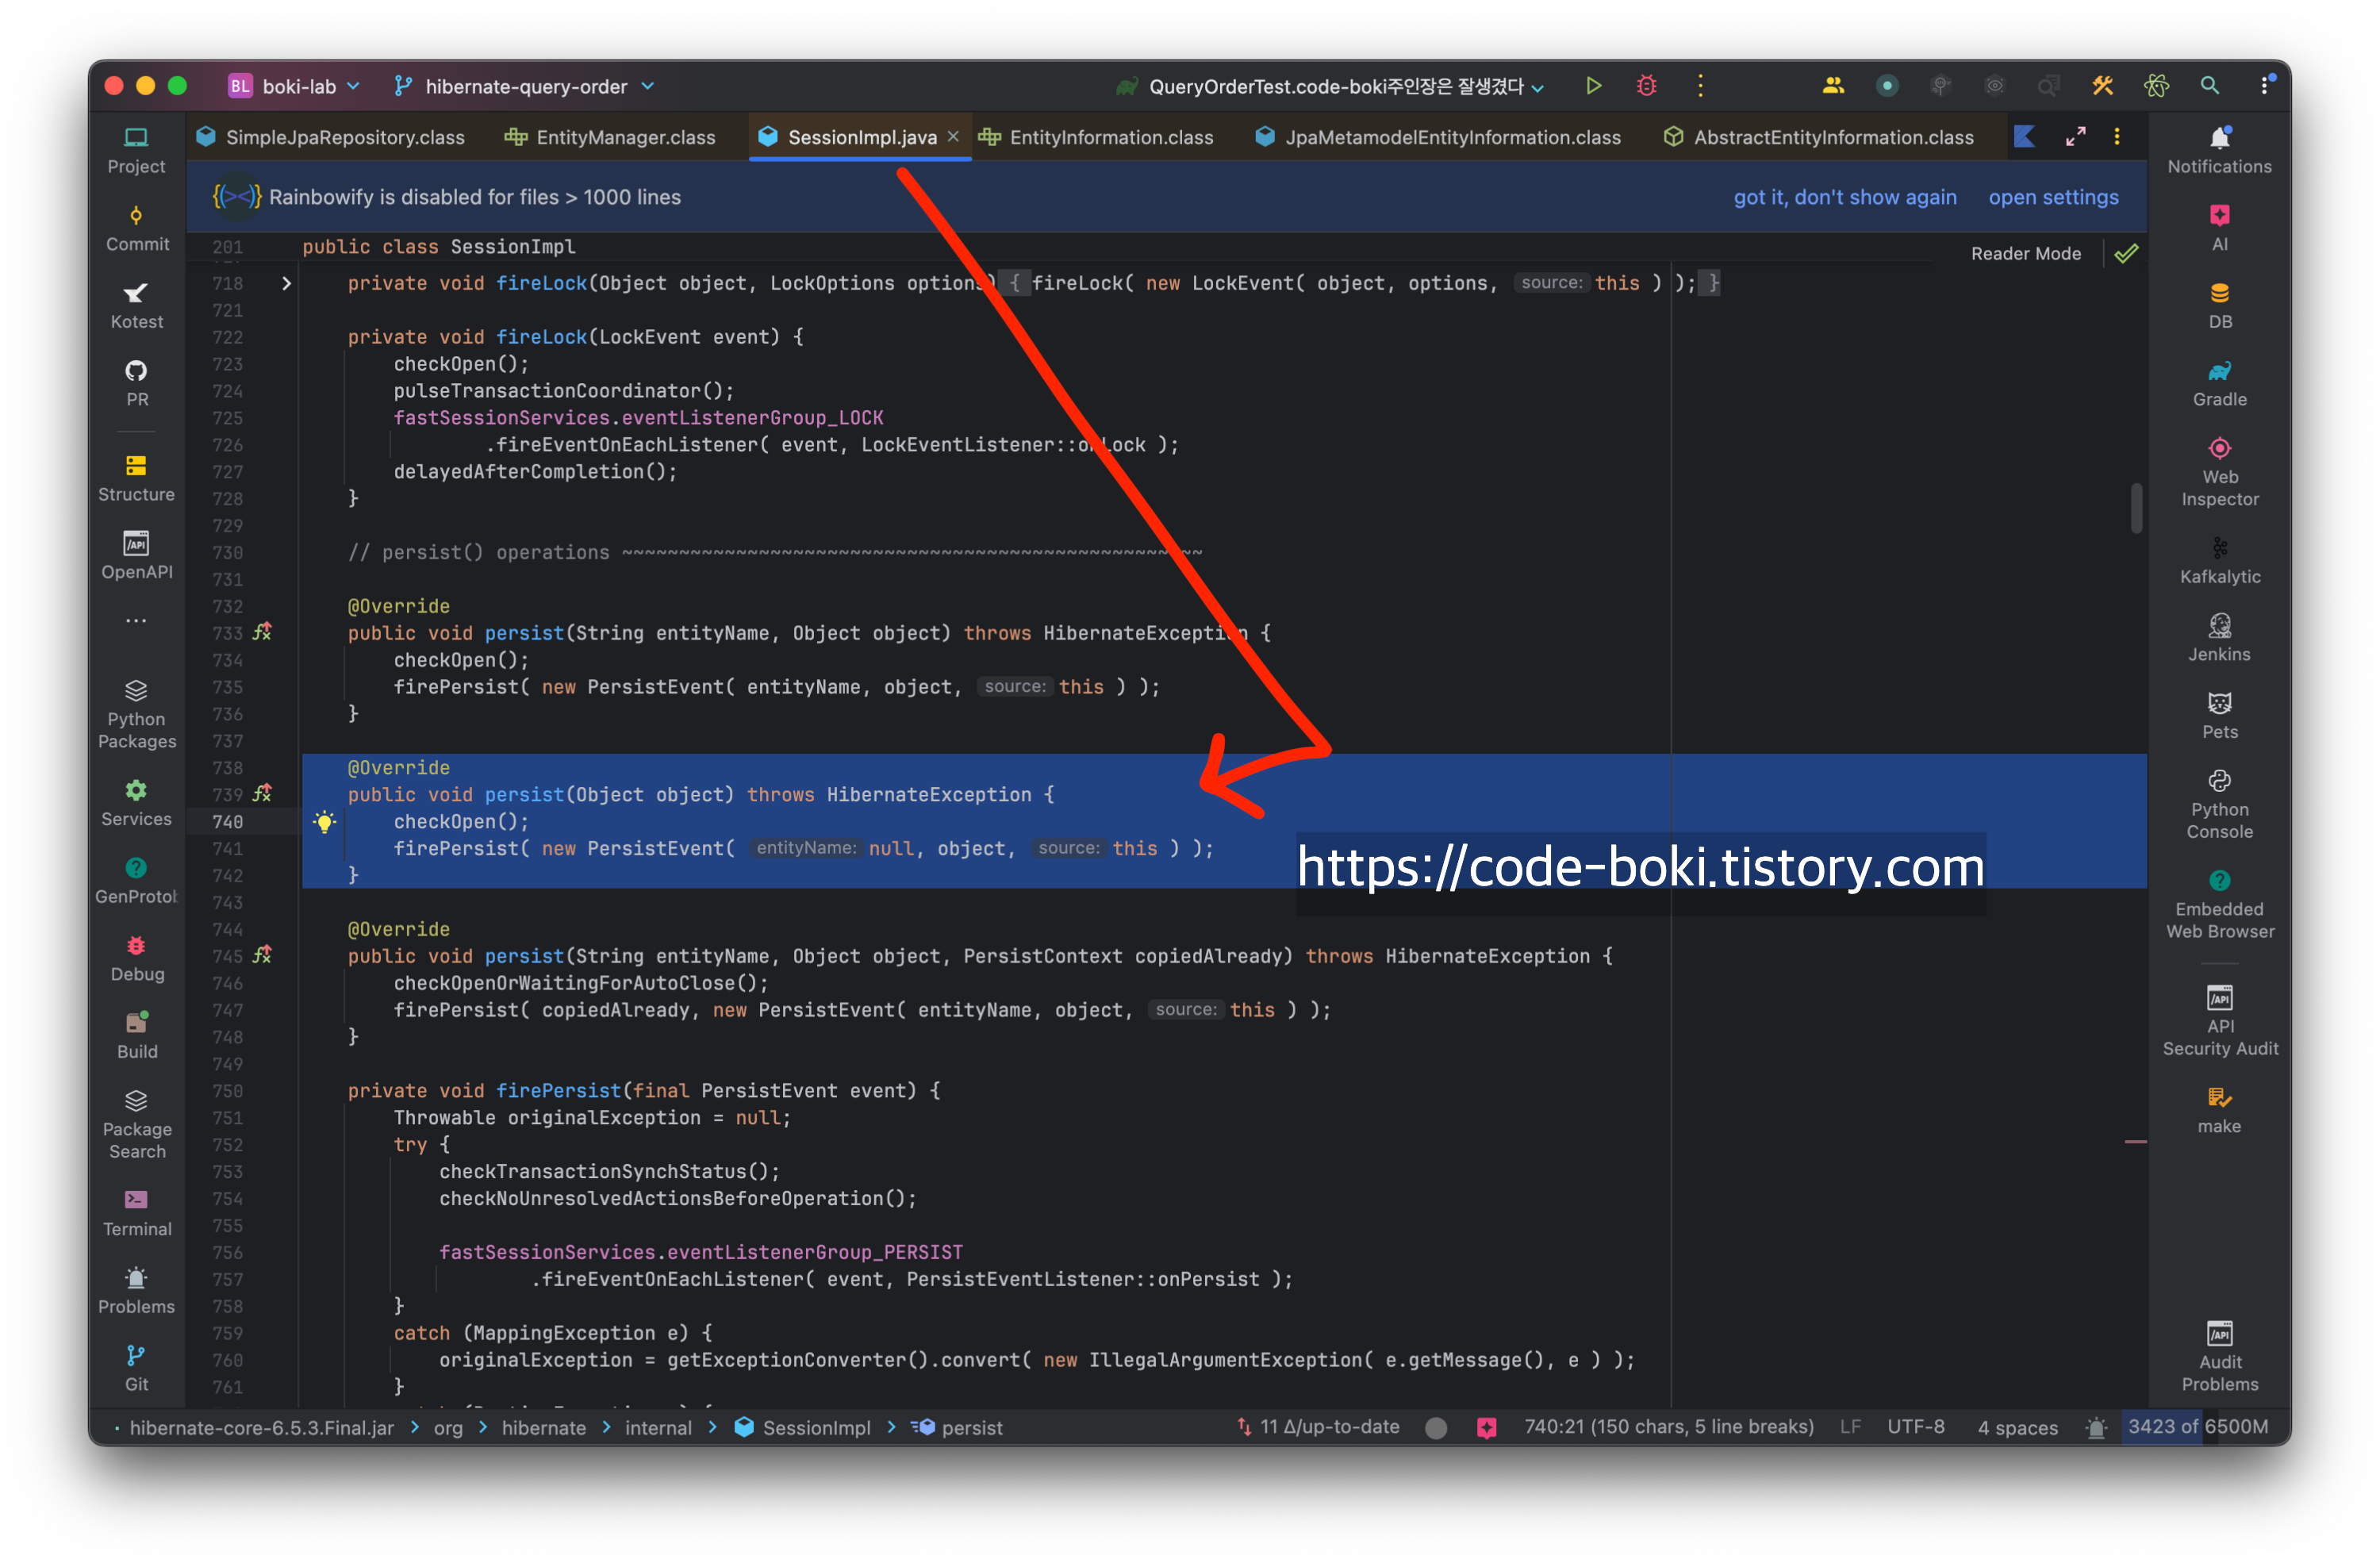Click "got it, don't show again" link

(1844, 197)
